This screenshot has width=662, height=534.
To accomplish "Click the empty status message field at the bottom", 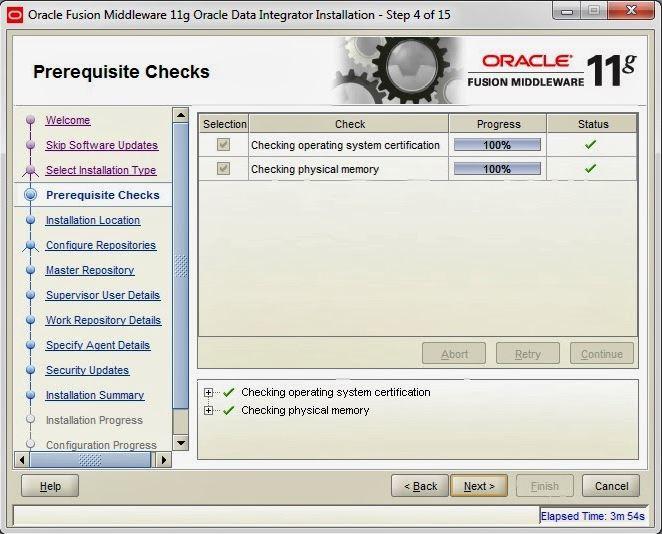I will pos(277,515).
